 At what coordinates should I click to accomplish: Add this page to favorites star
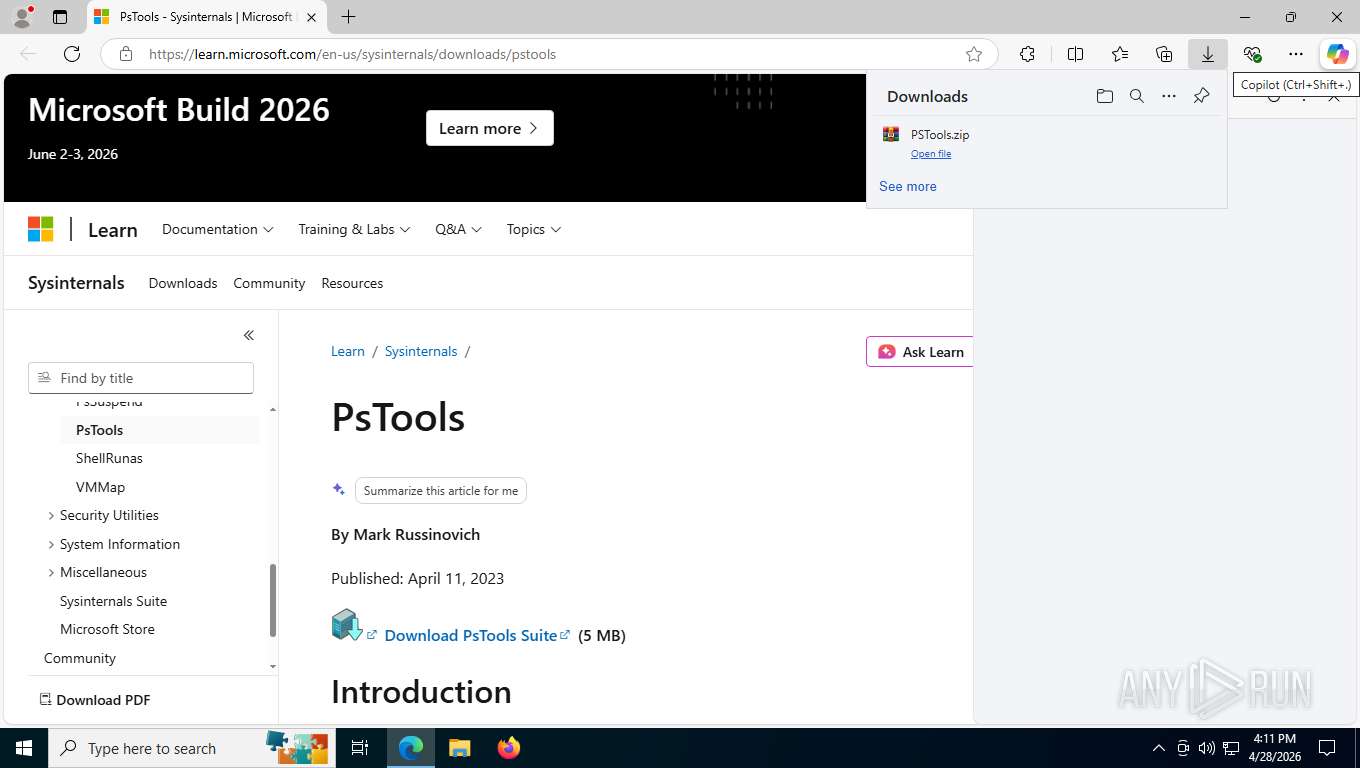coord(974,54)
